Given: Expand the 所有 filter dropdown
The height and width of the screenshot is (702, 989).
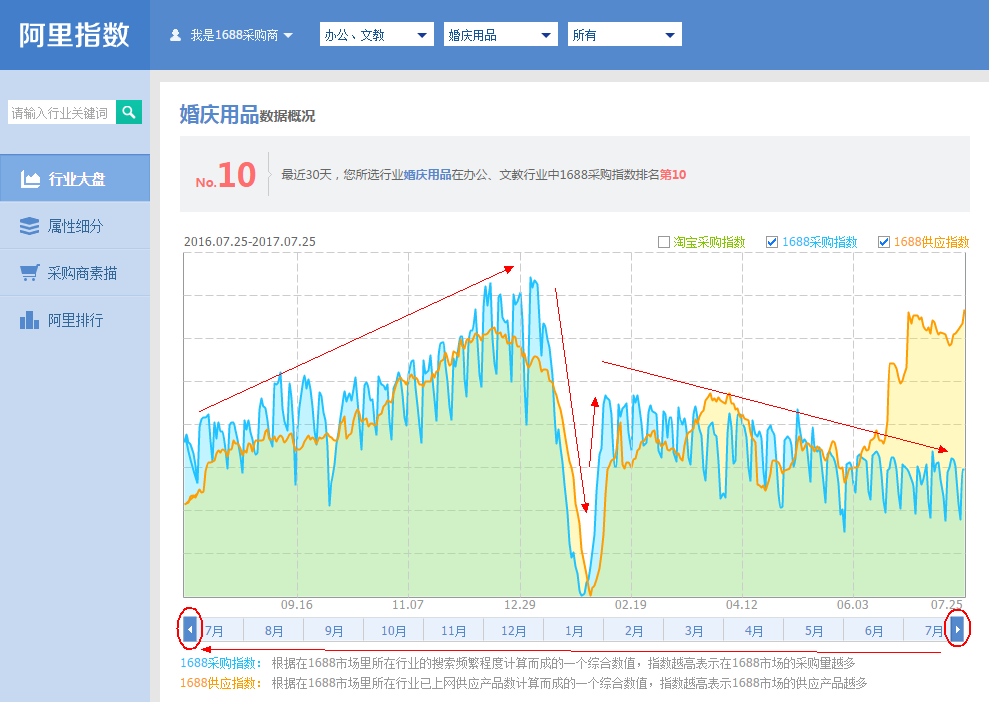Looking at the screenshot, I should click(624, 35).
